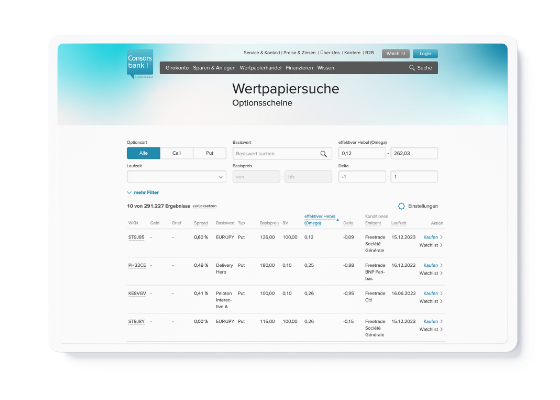Open the Wertpapierhandel menu

(260, 68)
